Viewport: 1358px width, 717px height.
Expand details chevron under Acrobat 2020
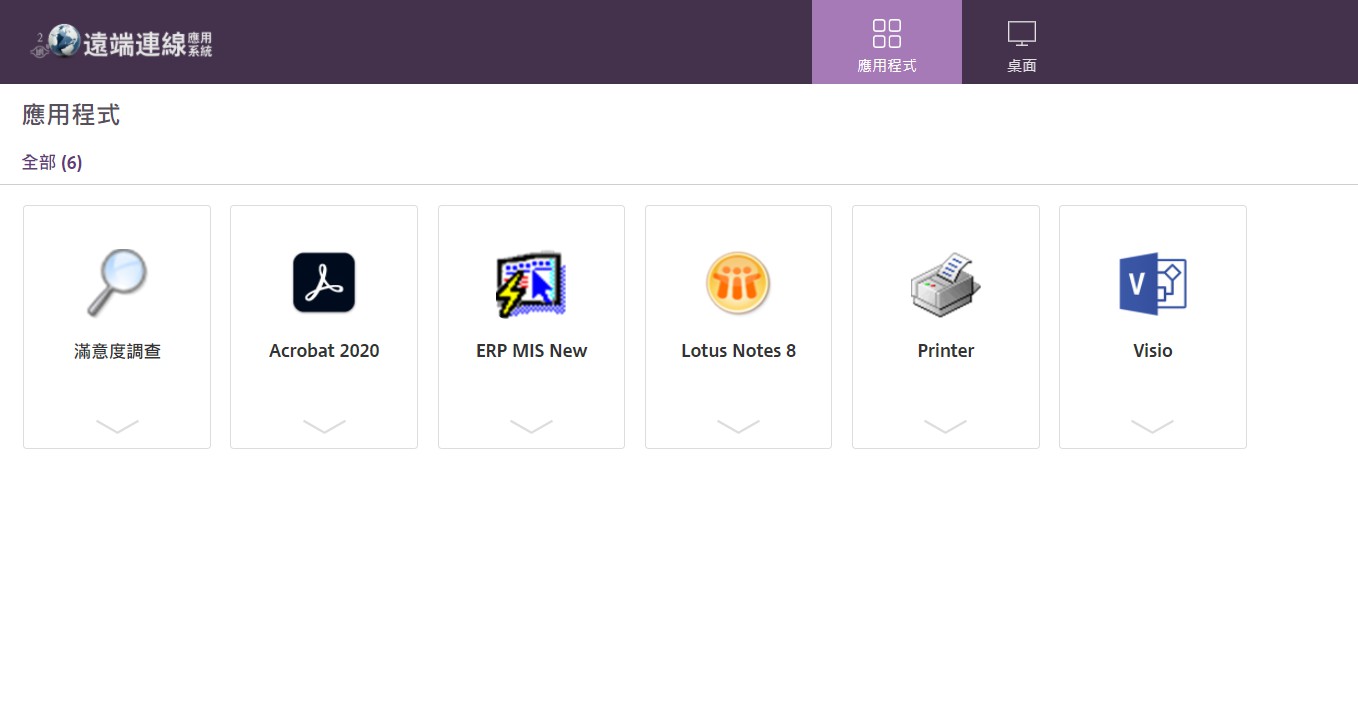click(x=324, y=426)
